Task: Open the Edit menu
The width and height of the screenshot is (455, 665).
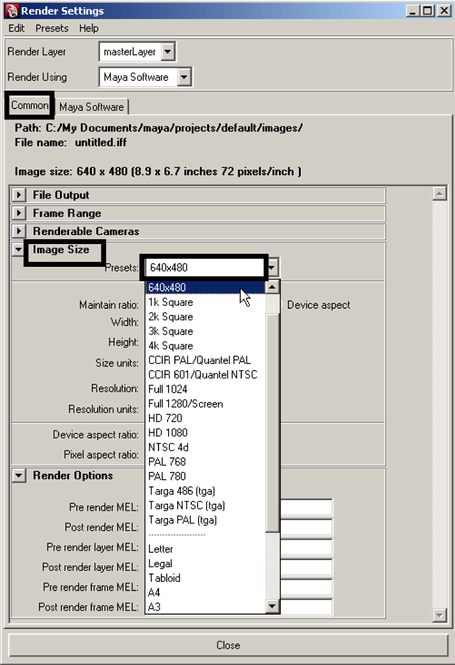Action: click(x=16, y=28)
